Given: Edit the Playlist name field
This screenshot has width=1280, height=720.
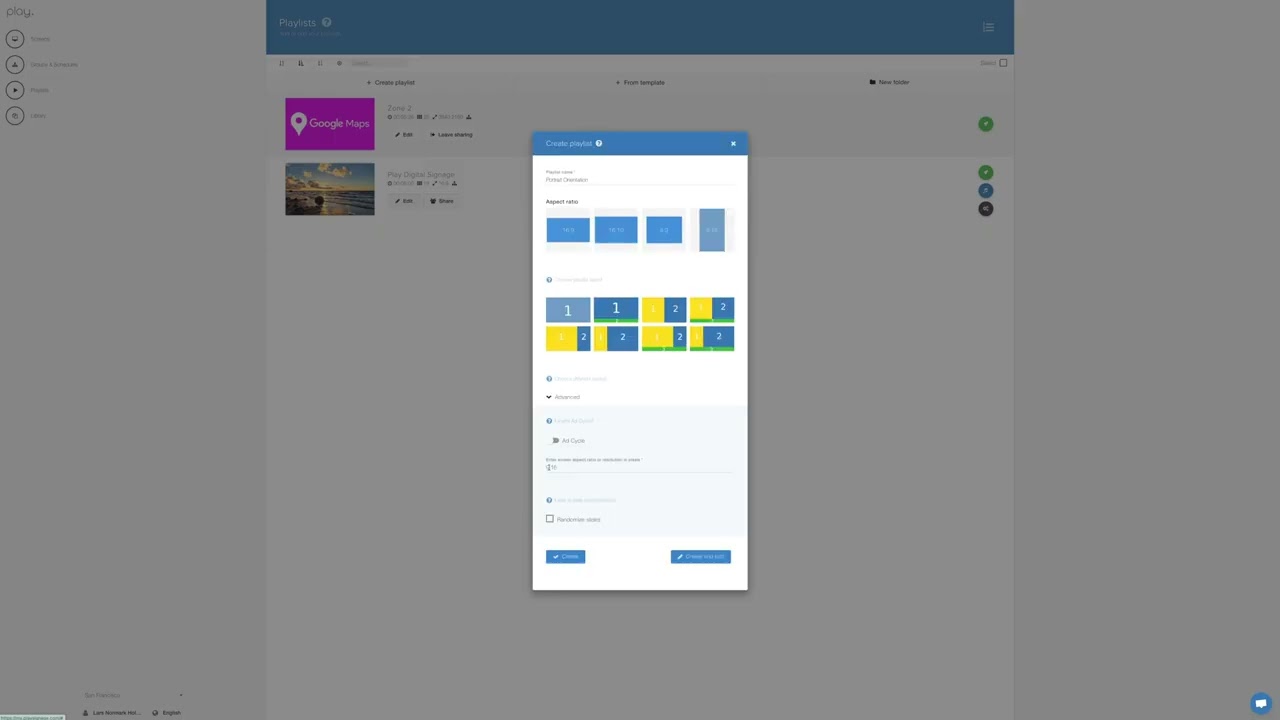Looking at the screenshot, I should click(640, 180).
